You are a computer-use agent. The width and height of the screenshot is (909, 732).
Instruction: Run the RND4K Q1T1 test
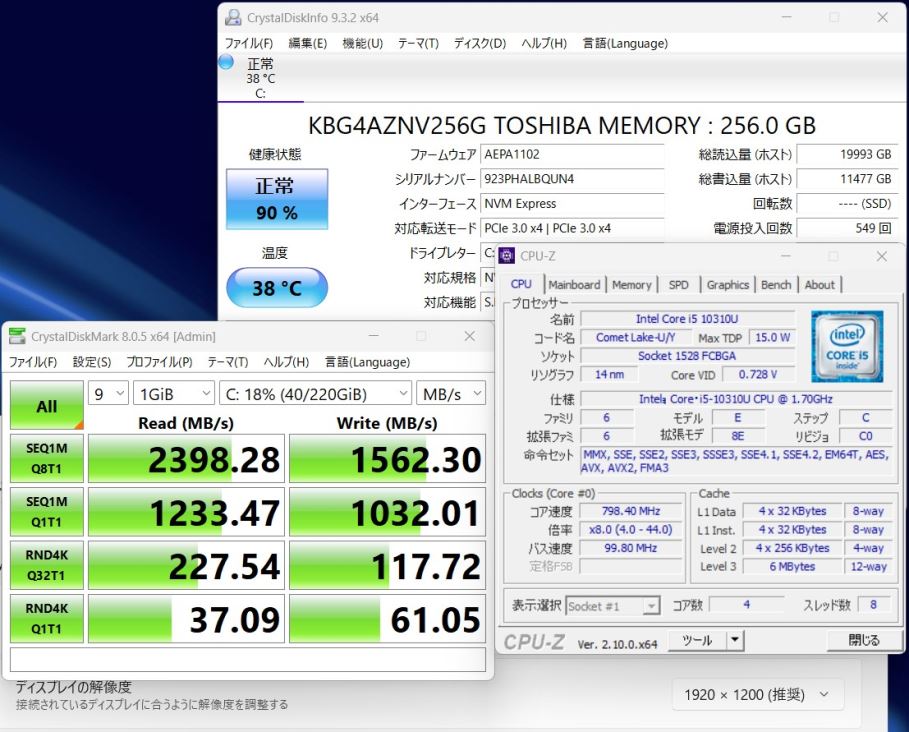click(46, 618)
